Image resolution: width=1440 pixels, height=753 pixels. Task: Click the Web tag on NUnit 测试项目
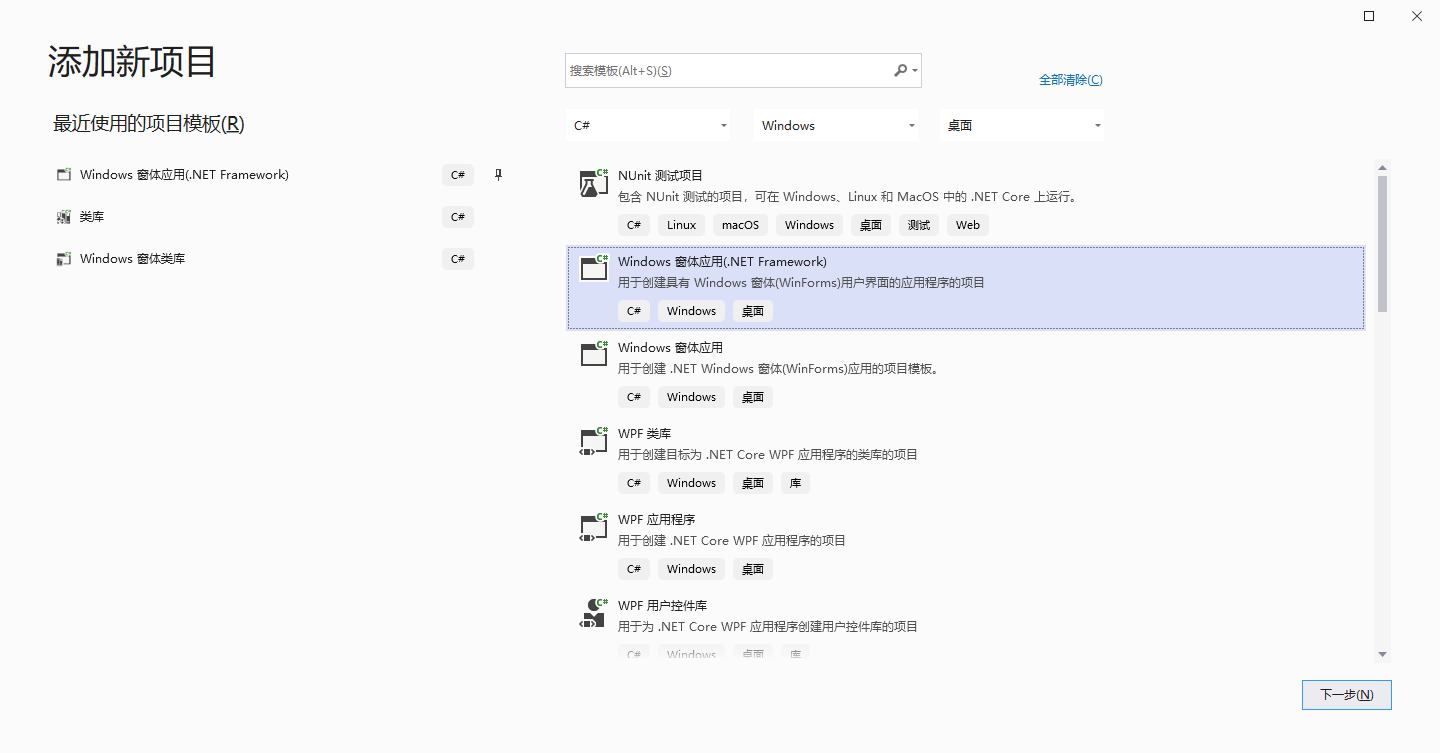click(x=967, y=224)
